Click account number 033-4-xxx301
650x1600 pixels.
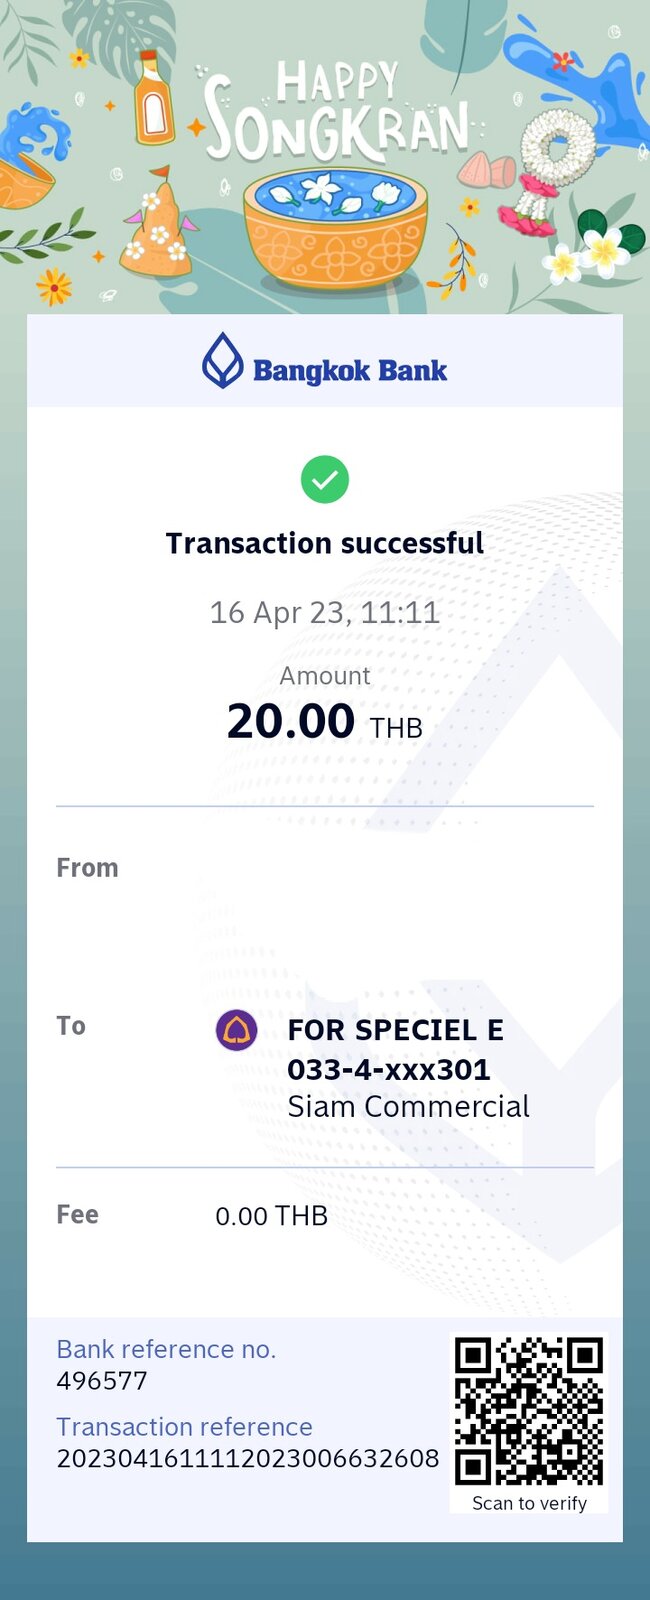[x=389, y=1069]
